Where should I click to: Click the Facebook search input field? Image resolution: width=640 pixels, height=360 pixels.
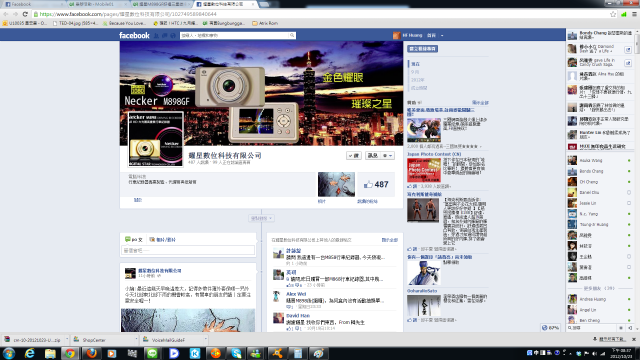pyautogui.click(x=235, y=36)
